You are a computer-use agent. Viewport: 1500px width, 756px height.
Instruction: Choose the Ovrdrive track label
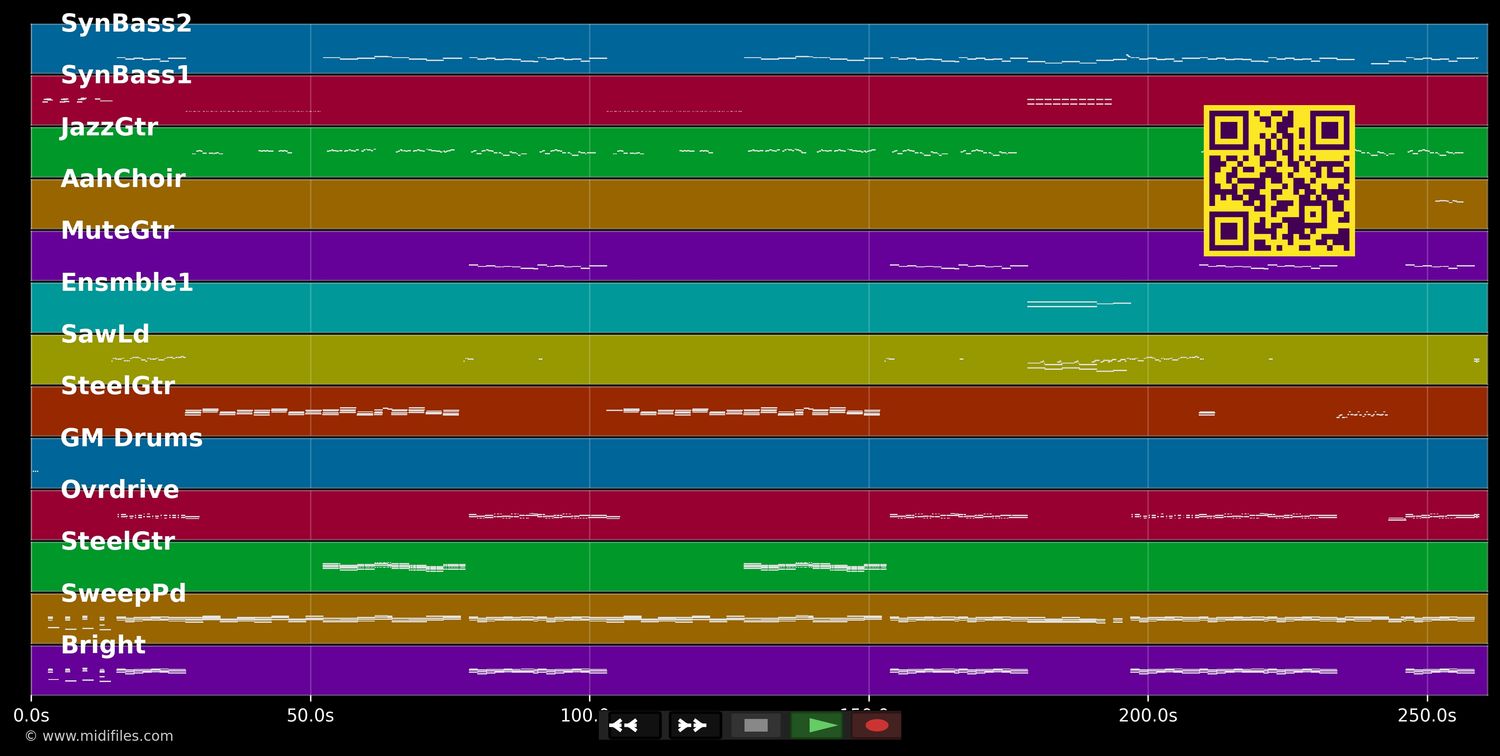click(x=120, y=490)
